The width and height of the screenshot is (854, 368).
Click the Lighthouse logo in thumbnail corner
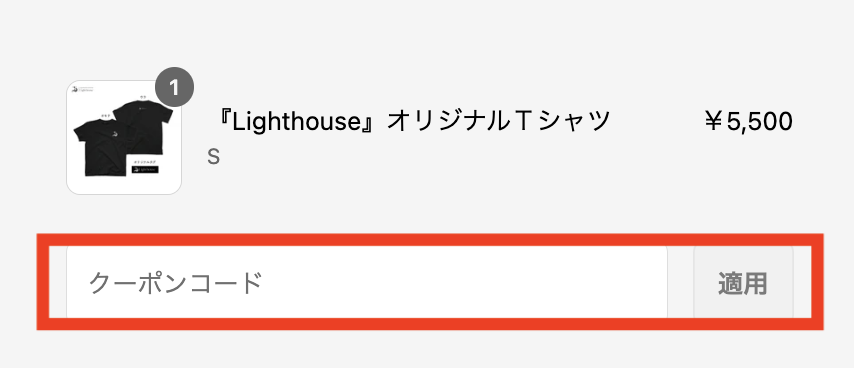pos(82,89)
